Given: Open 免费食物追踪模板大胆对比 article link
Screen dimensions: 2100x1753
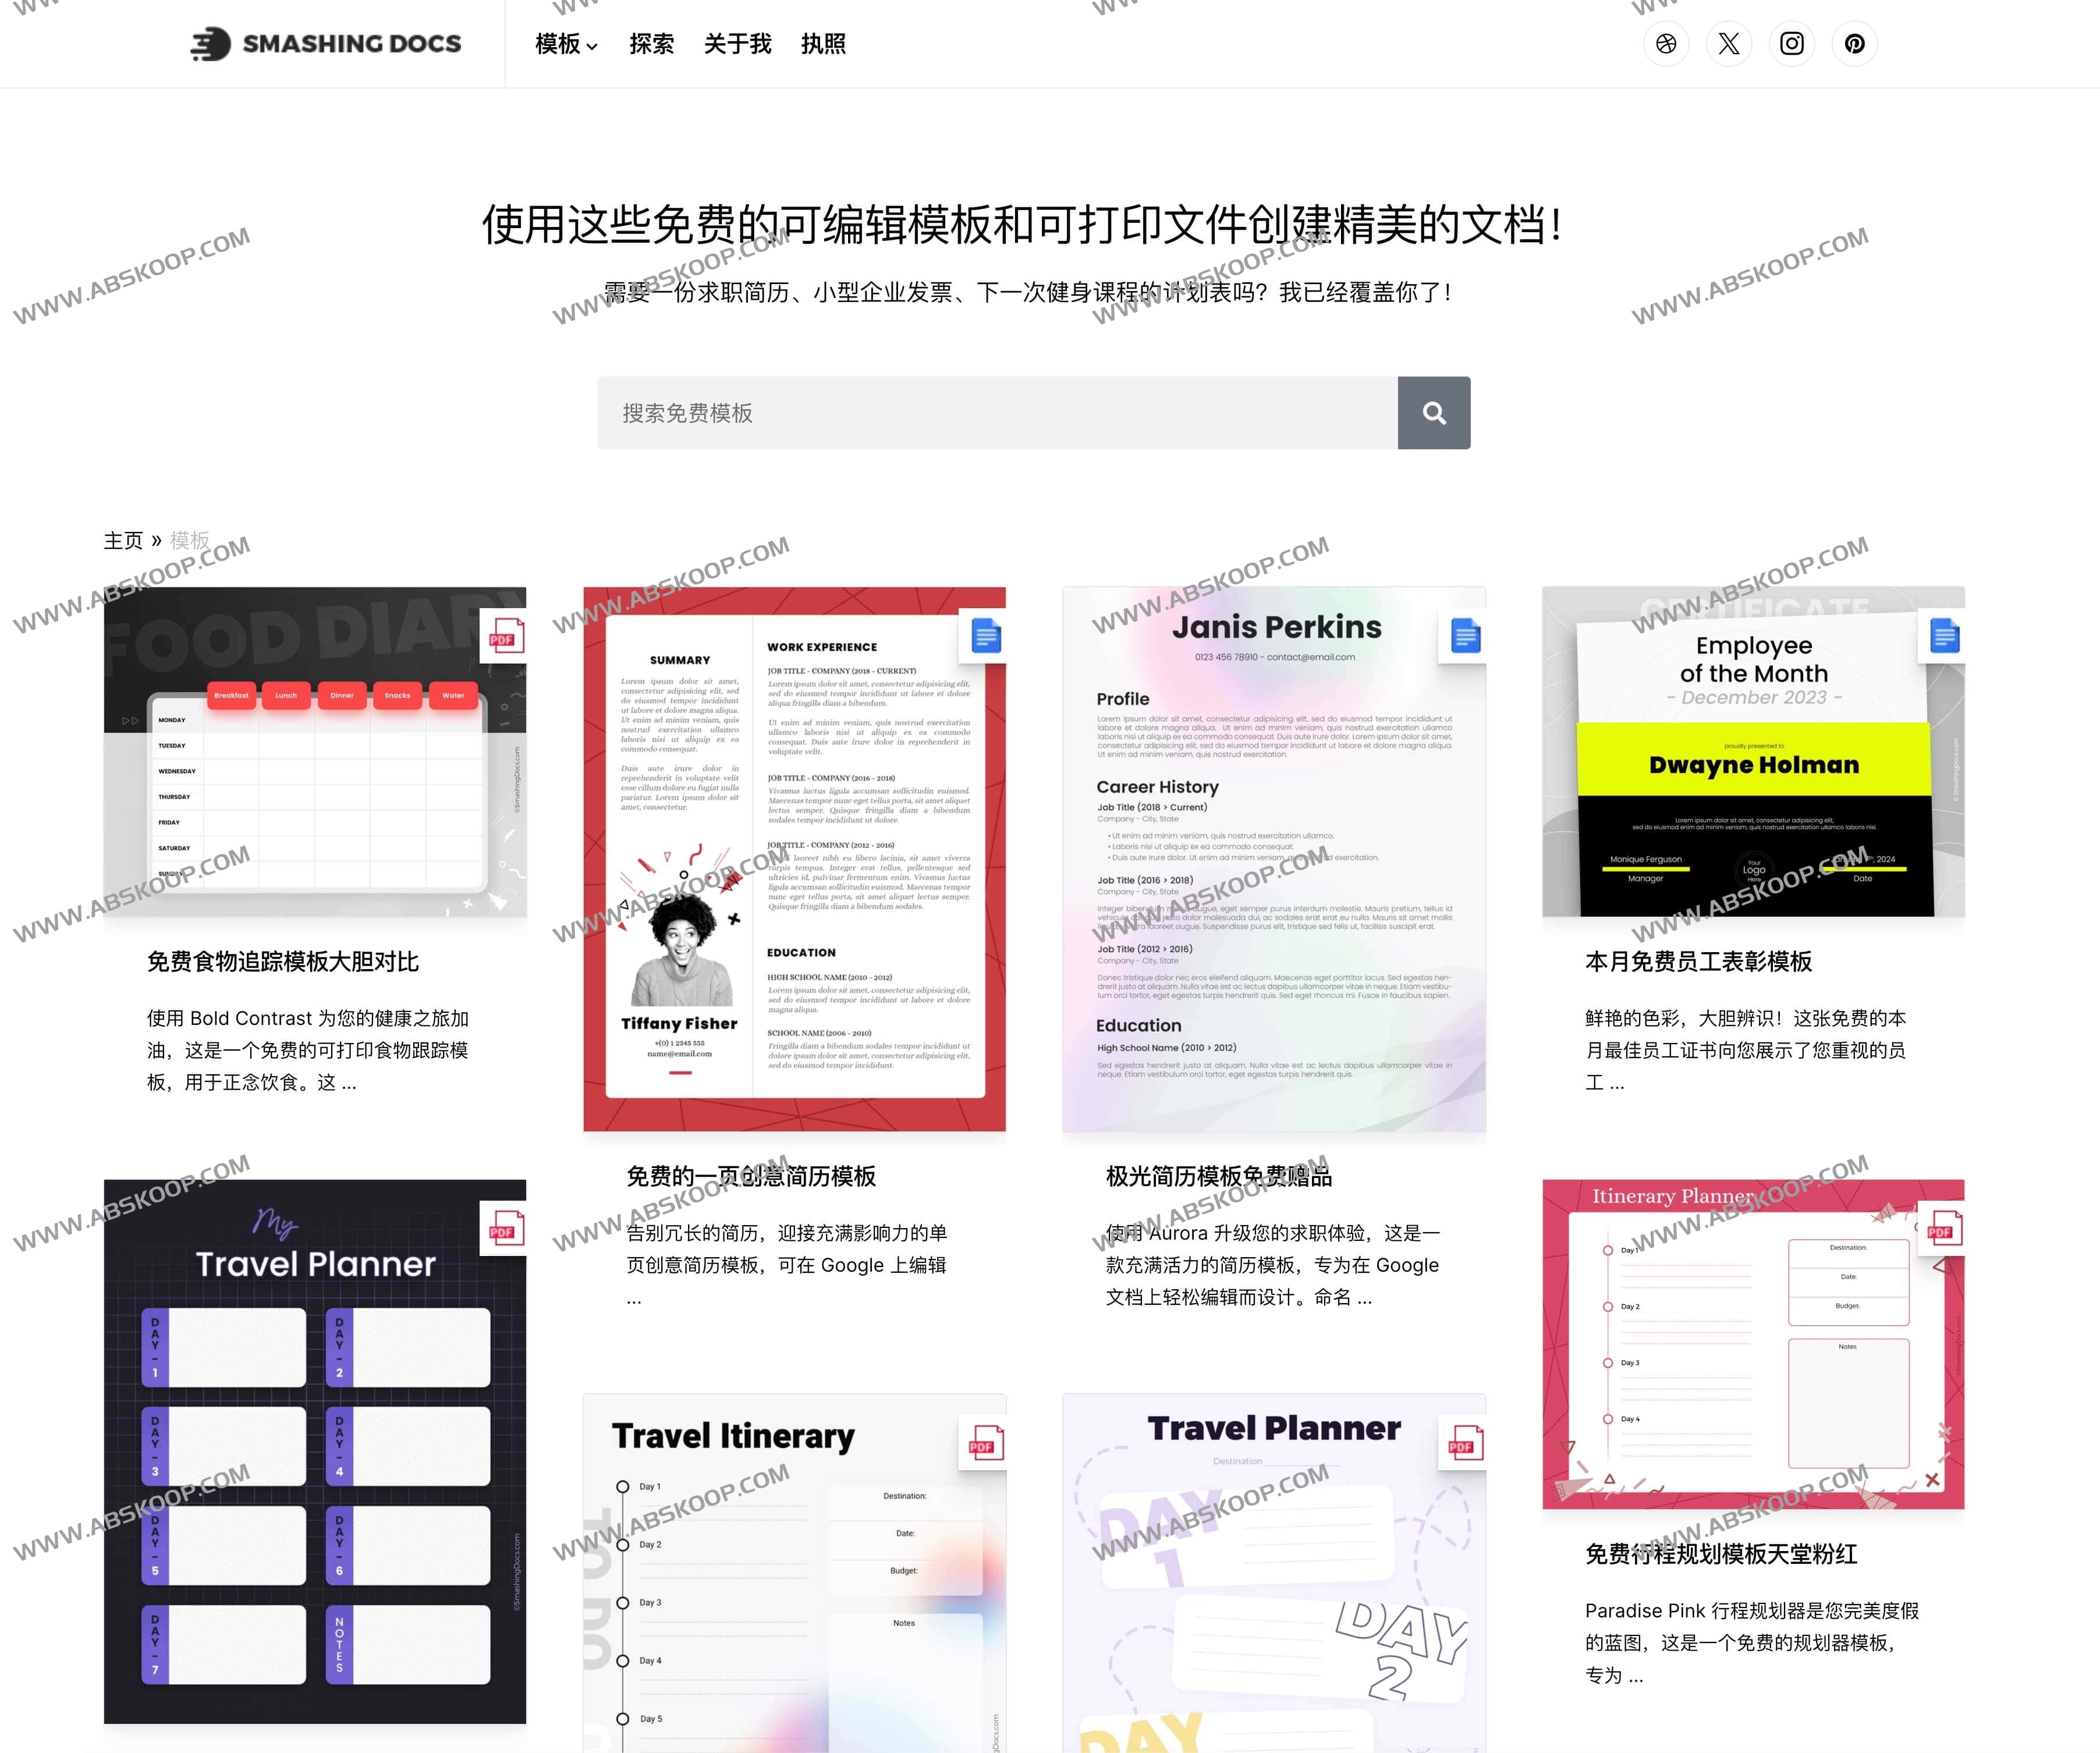Looking at the screenshot, I should coord(283,961).
